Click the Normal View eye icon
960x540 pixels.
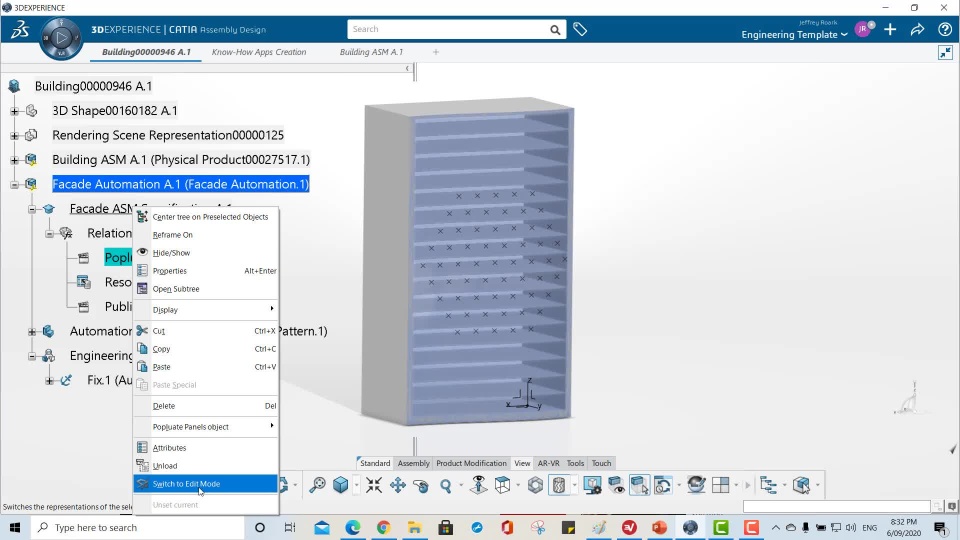(479, 485)
